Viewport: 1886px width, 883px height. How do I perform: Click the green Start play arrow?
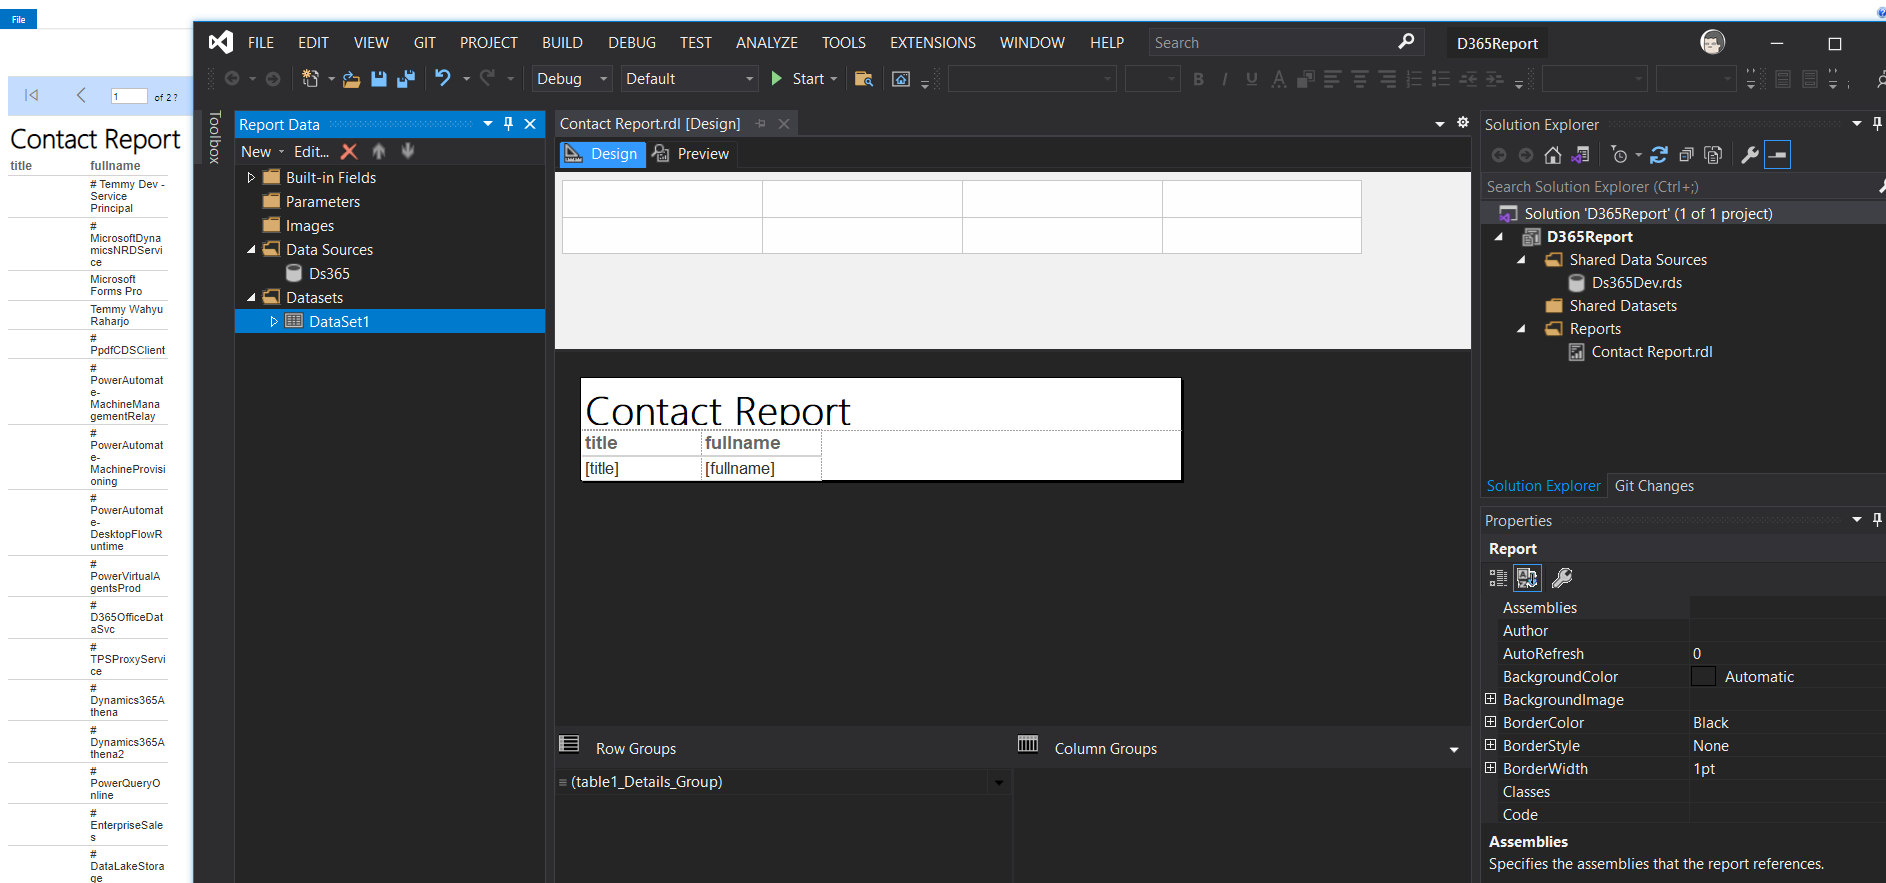pyautogui.click(x=777, y=78)
